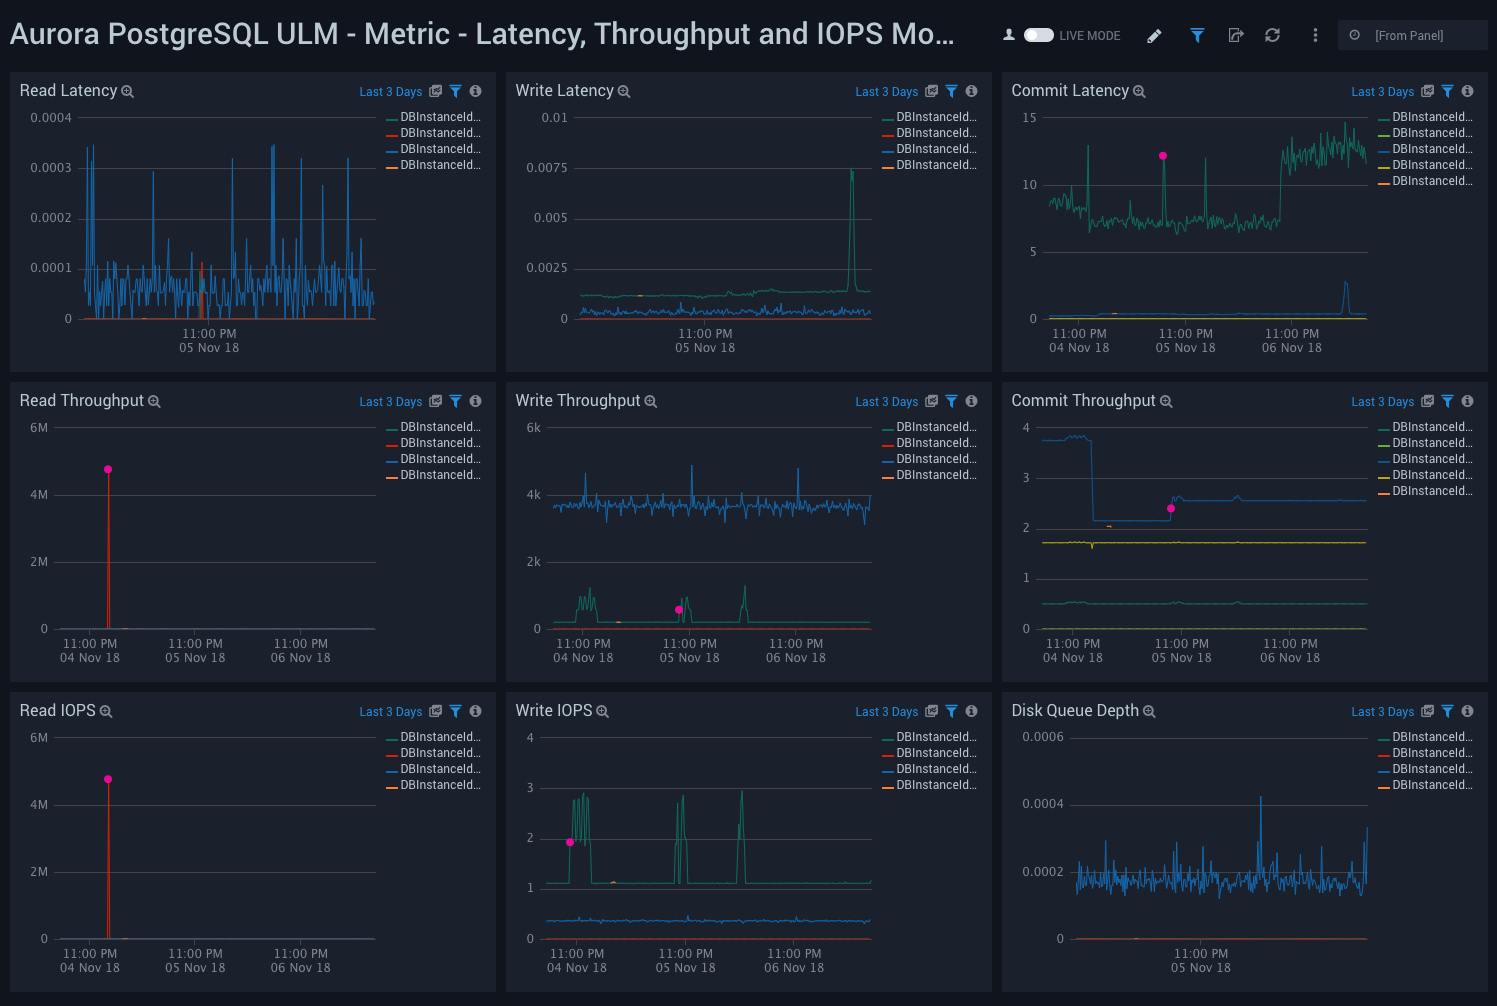Open the Last 3 Days time picker on Write IOPS

tap(886, 711)
